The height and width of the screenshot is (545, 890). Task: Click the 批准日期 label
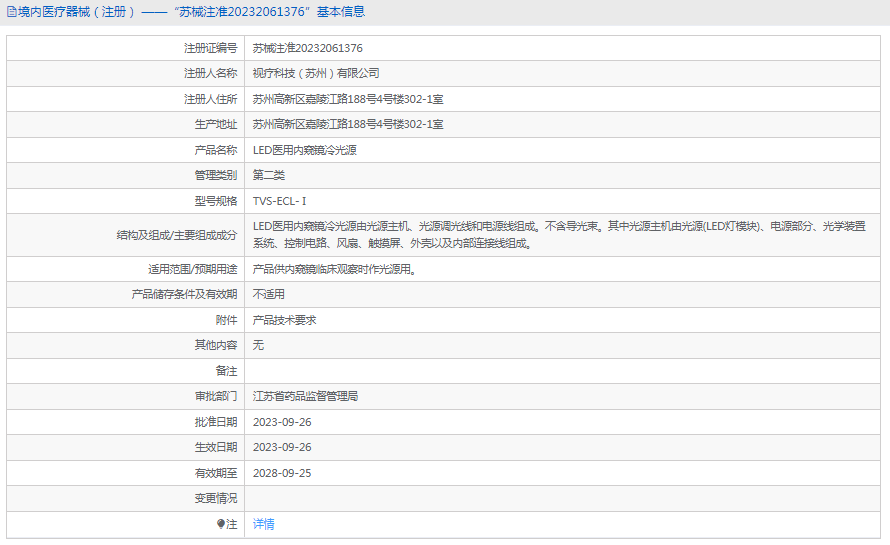(216, 422)
